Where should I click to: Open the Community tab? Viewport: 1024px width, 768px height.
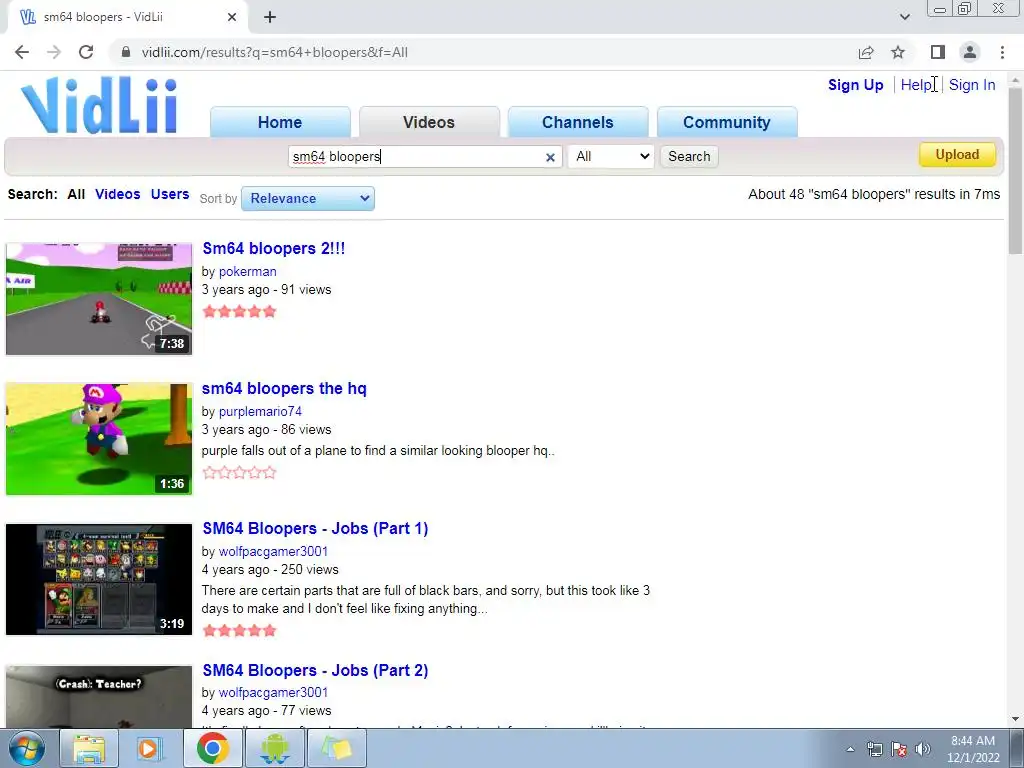tap(727, 122)
